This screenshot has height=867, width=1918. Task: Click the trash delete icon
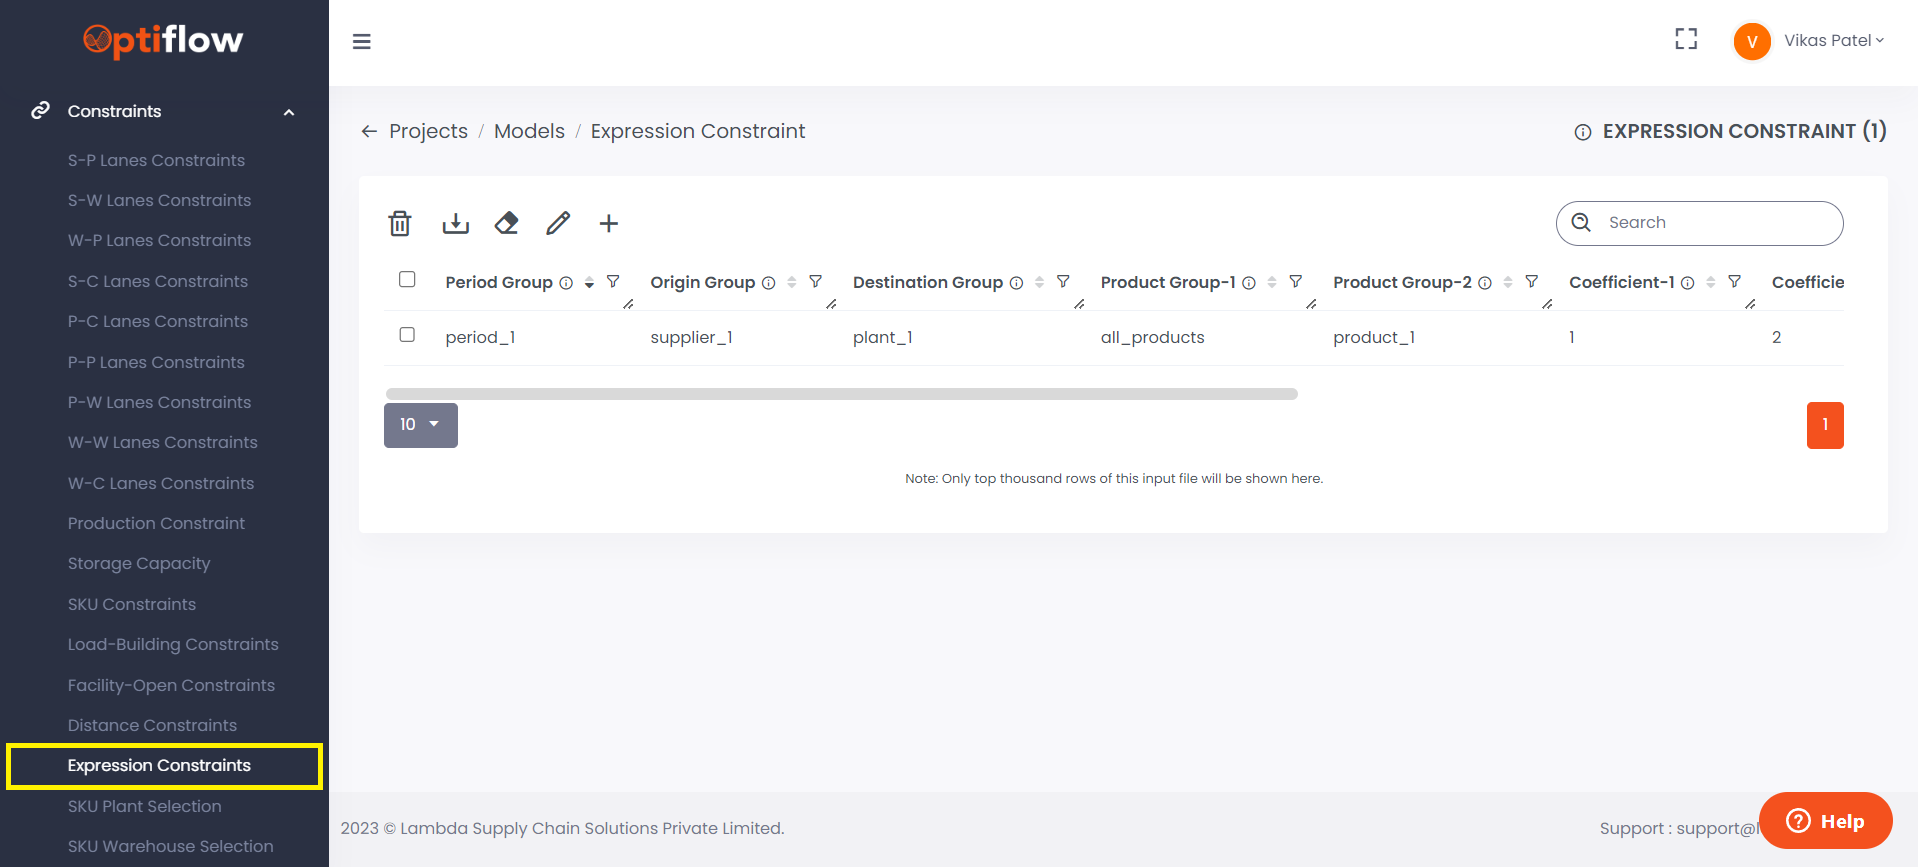(x=400, y=223)
